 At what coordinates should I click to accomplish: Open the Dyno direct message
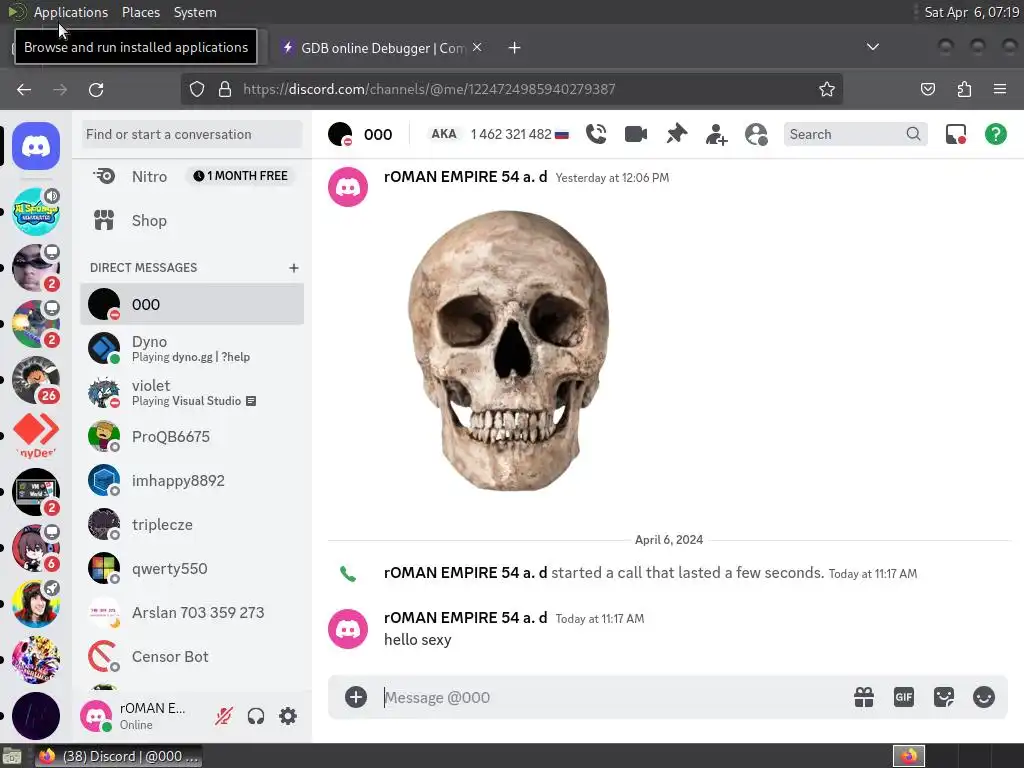[x=192, y=348]
